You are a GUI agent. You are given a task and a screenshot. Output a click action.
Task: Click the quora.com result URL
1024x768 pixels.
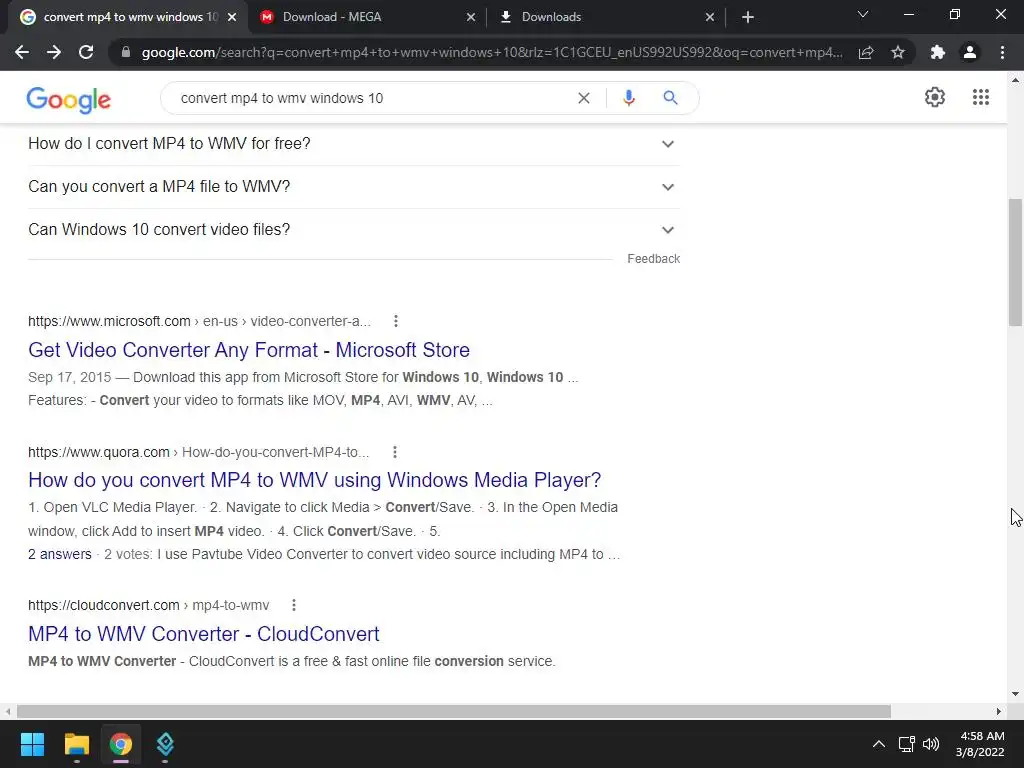pos(199,452)
